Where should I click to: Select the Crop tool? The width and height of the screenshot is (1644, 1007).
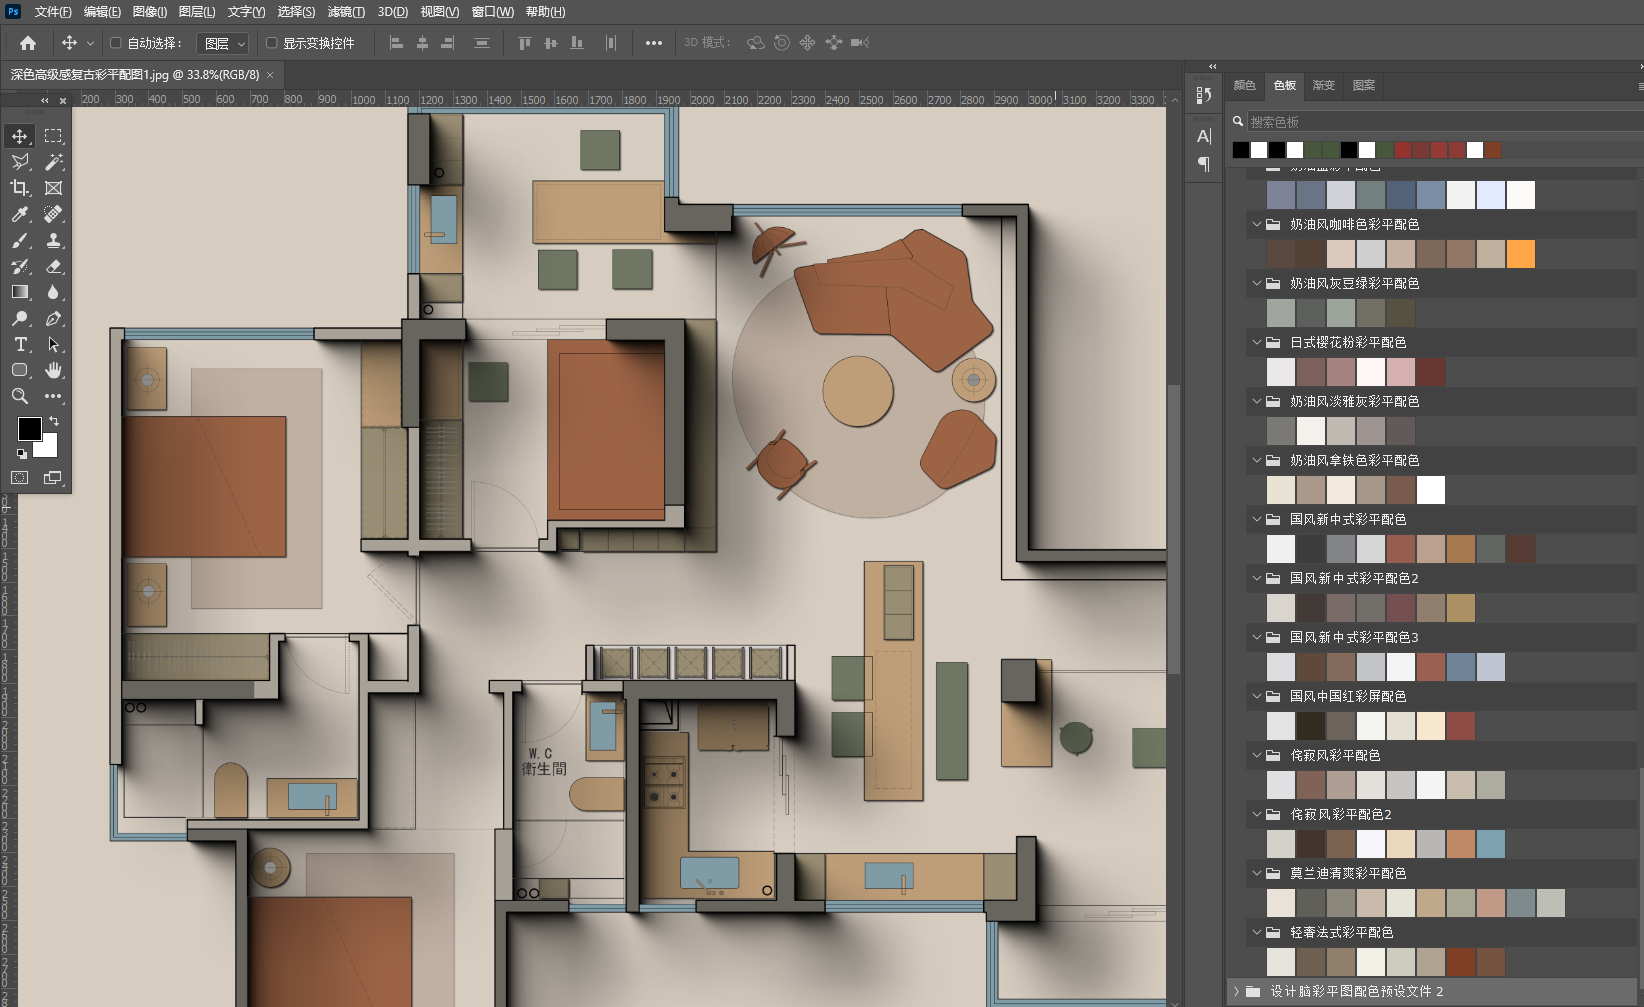(20, 188)
